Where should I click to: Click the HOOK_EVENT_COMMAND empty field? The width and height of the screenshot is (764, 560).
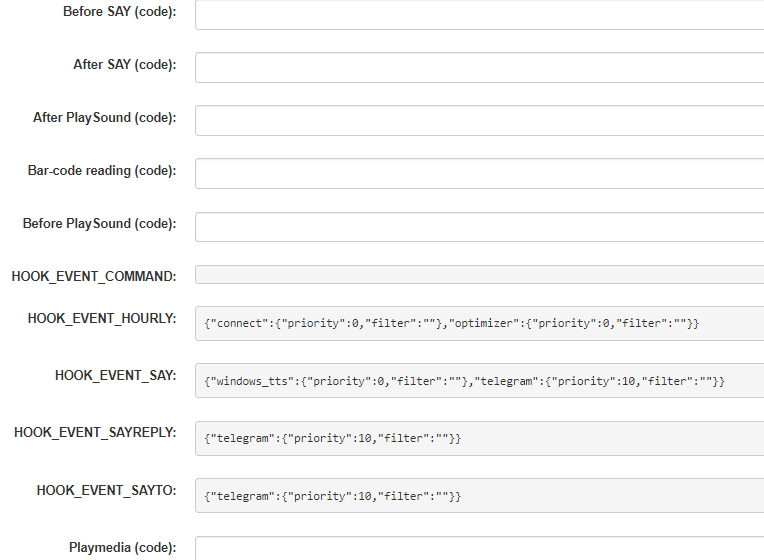click(x=480, y=274)
